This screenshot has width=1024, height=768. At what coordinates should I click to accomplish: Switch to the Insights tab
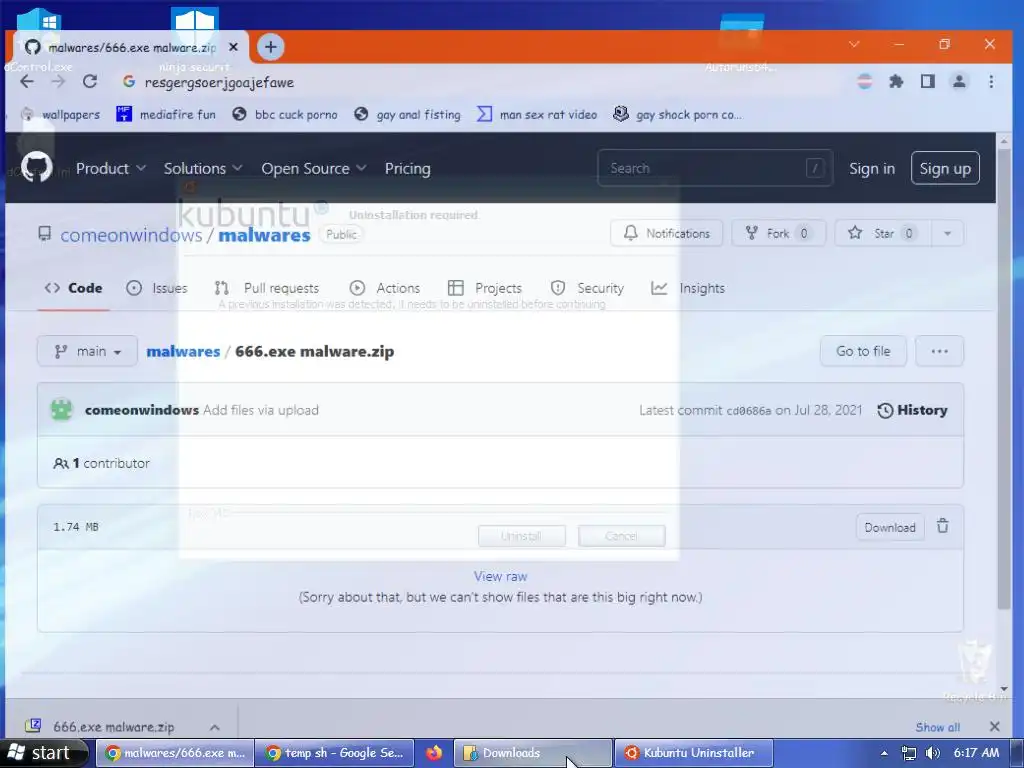coord(688,288)
